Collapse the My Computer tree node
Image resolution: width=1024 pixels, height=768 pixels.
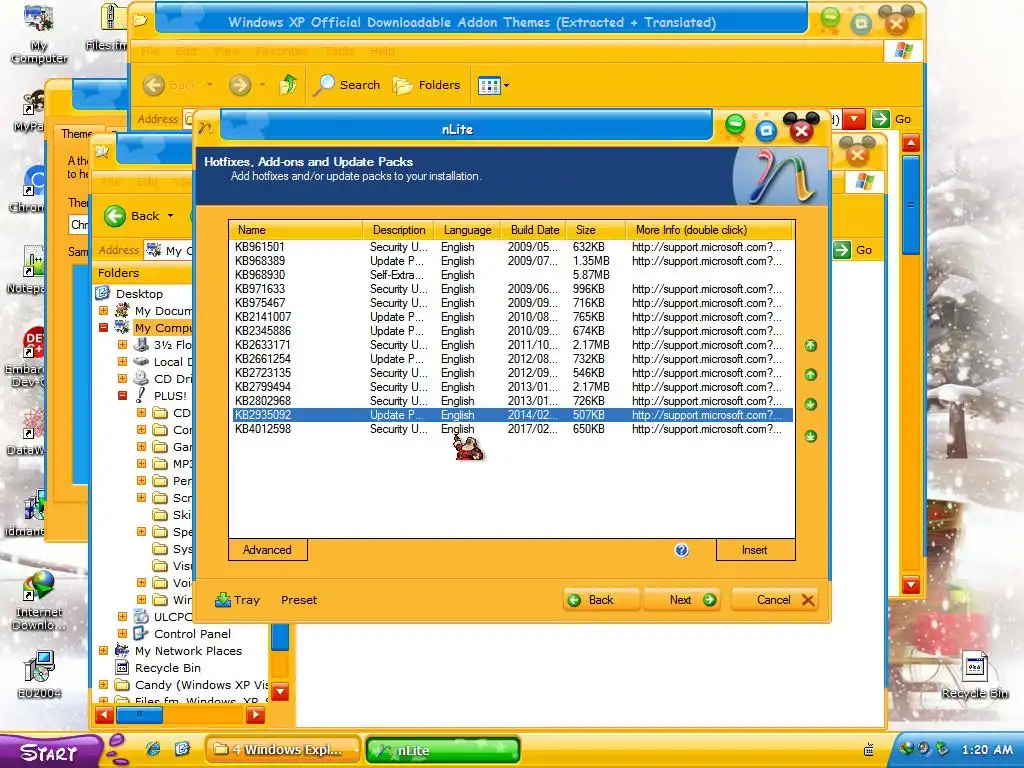coord(103,328)
